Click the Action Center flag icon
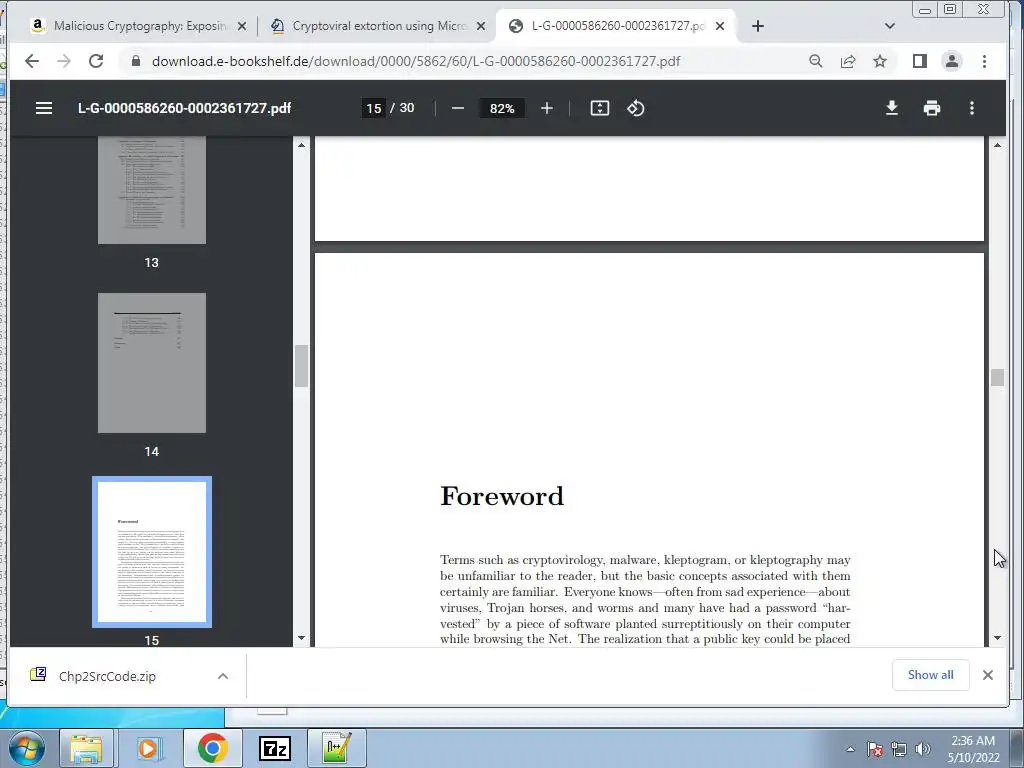This screenshot has height=768, width=1024. coord(875,749)
